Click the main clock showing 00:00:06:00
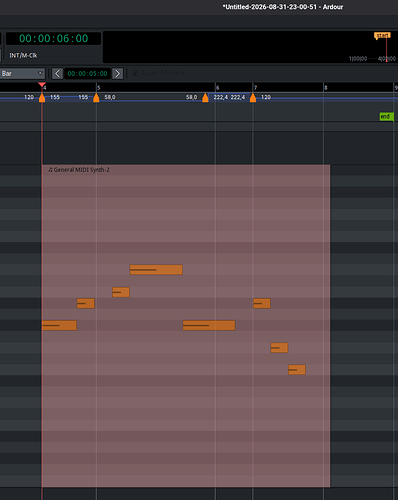 [x=53, y=38]
